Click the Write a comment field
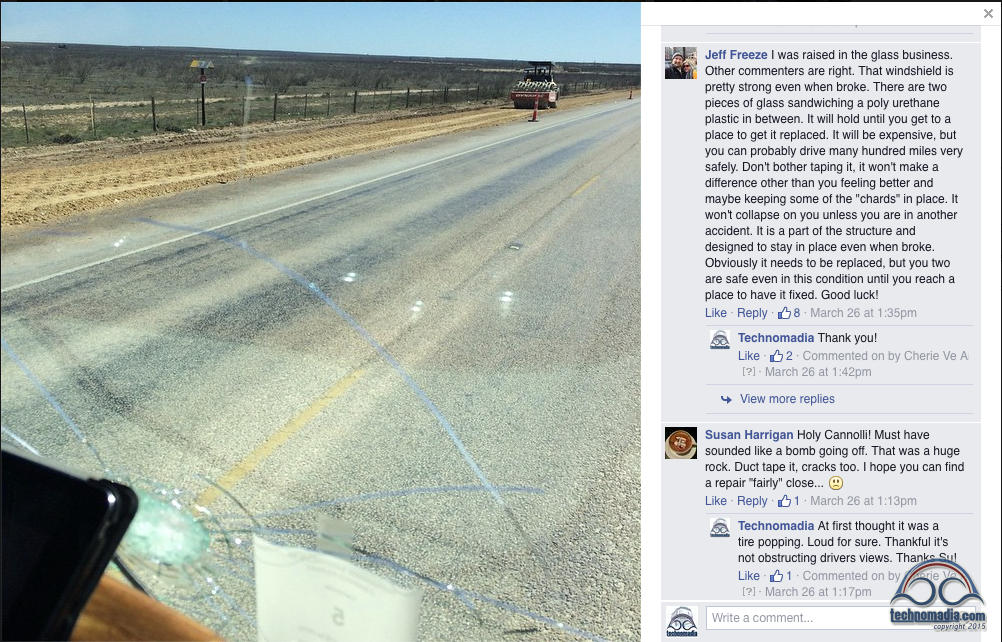The height and width of the screenshot is (642, 1002). click(797, 618)
